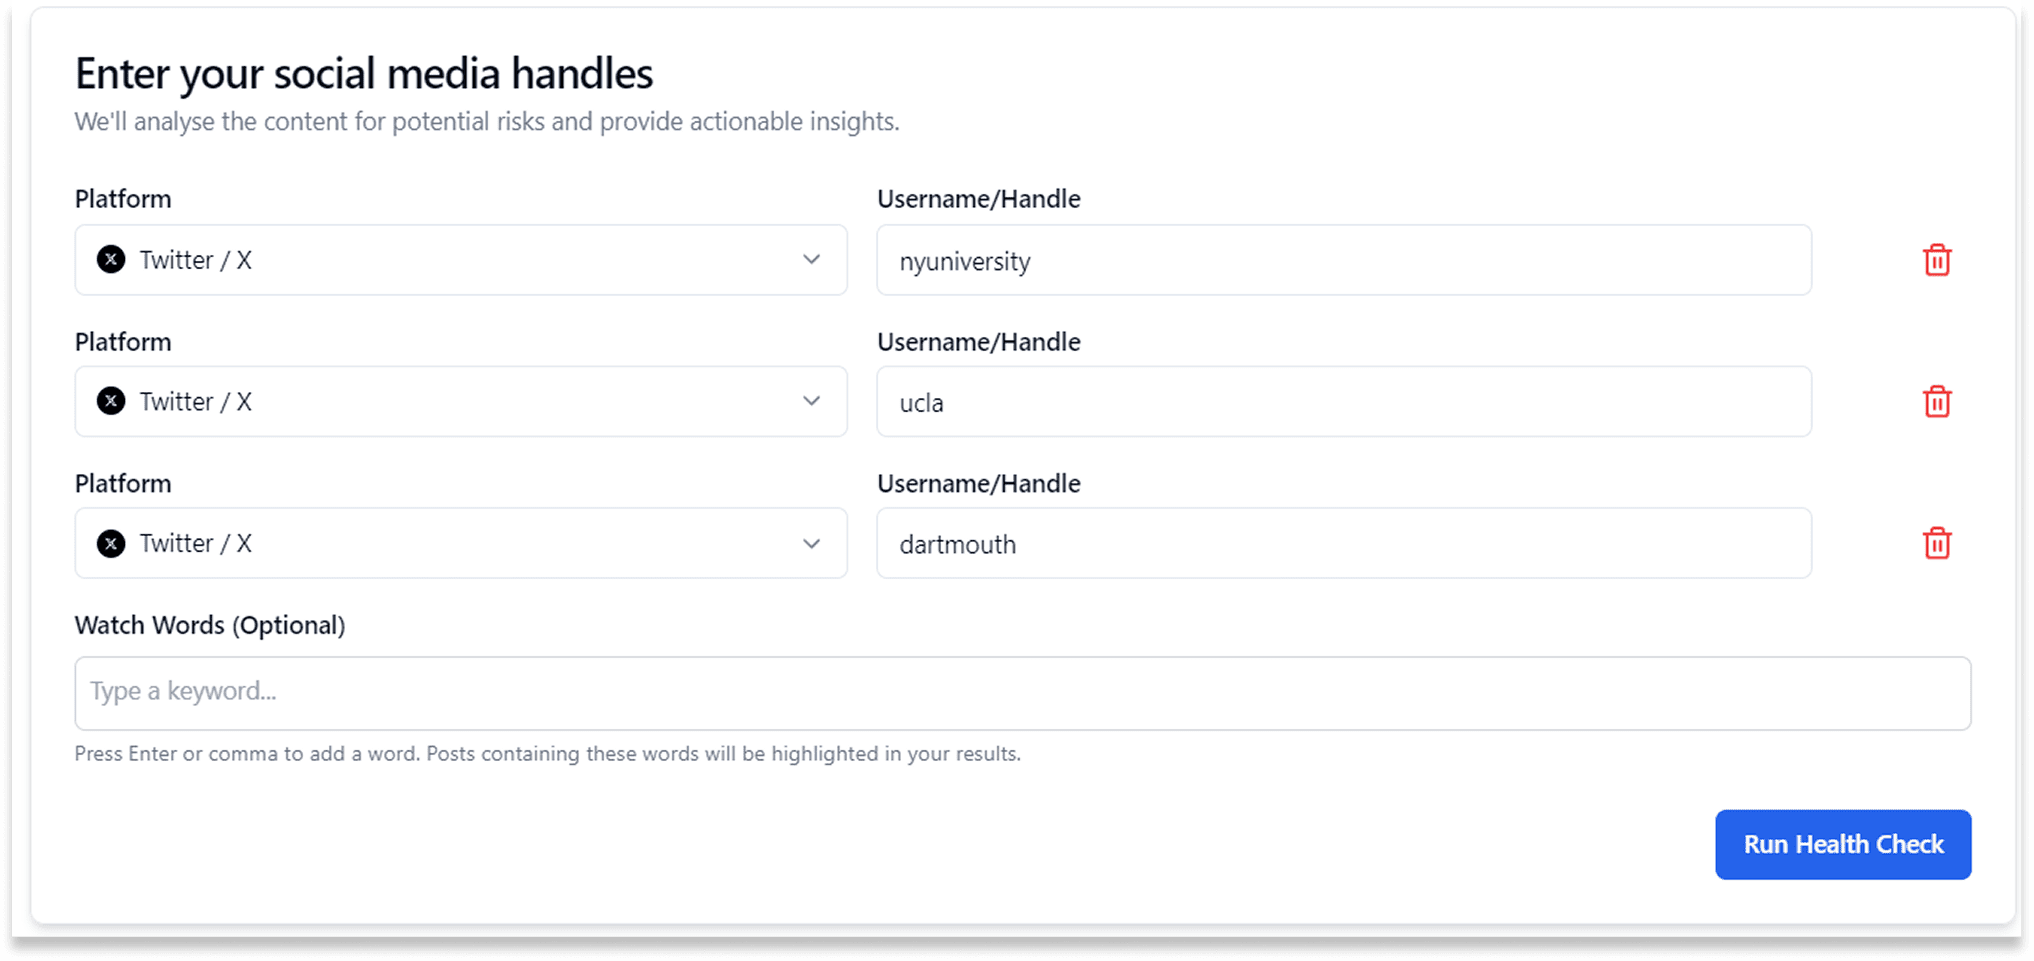The image size is (2034, 961).
Task: Expand the third Platform dropdown chevron
Action: (811, 544)
